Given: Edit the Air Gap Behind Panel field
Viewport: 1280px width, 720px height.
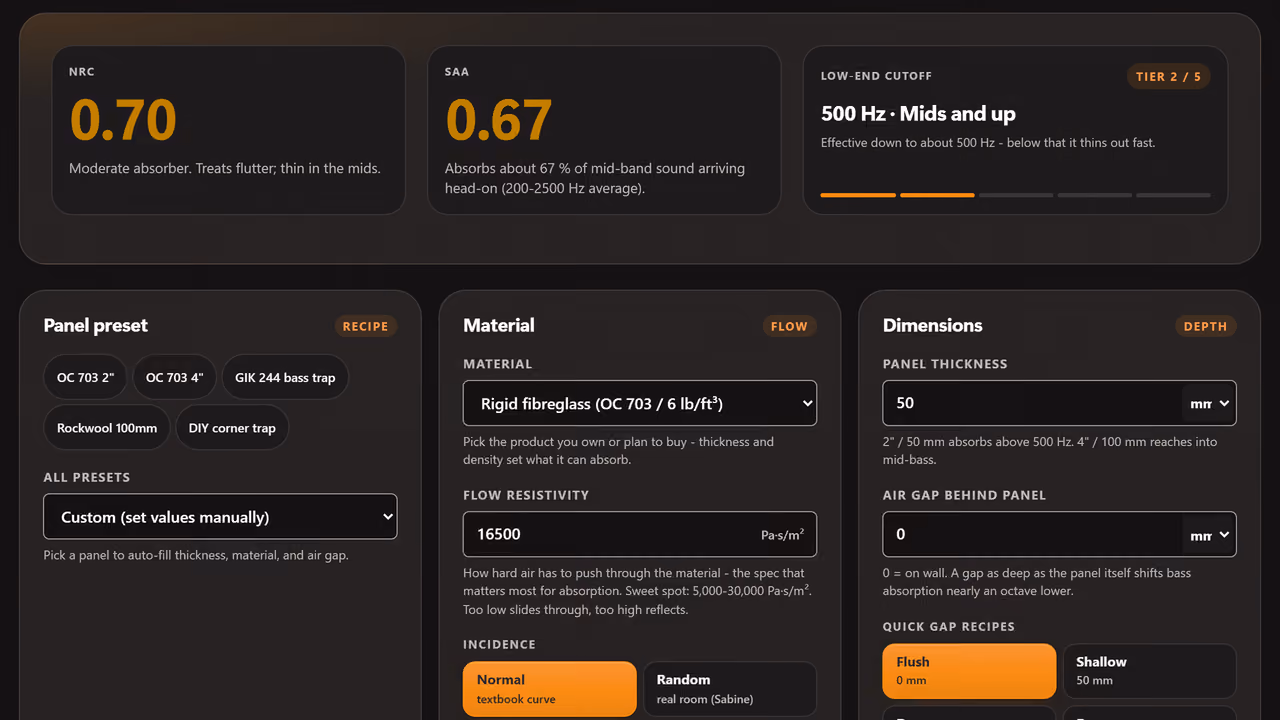Looking at the screenshot, I should pyautogui.click(x=1033, y=534).
